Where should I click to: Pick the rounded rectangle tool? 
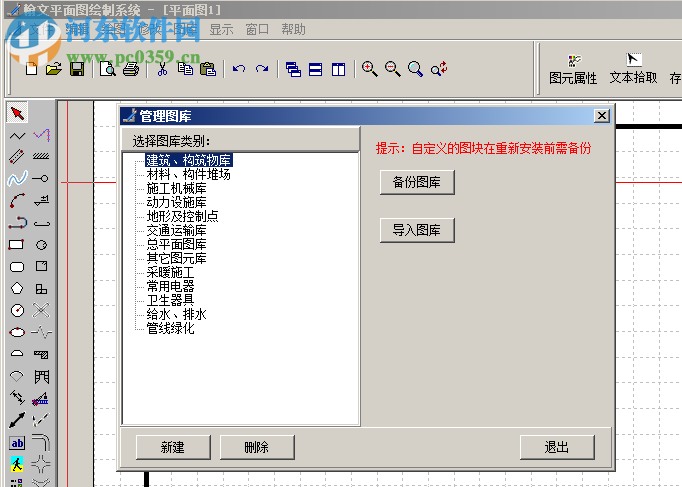[17, 267]
